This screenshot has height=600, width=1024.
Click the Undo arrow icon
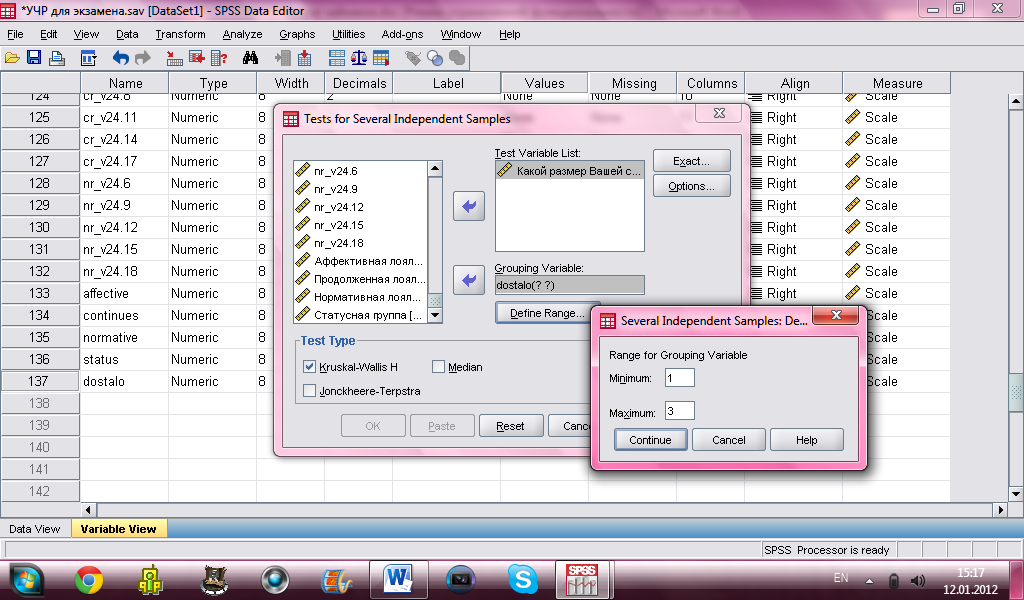tap(121, 58)
